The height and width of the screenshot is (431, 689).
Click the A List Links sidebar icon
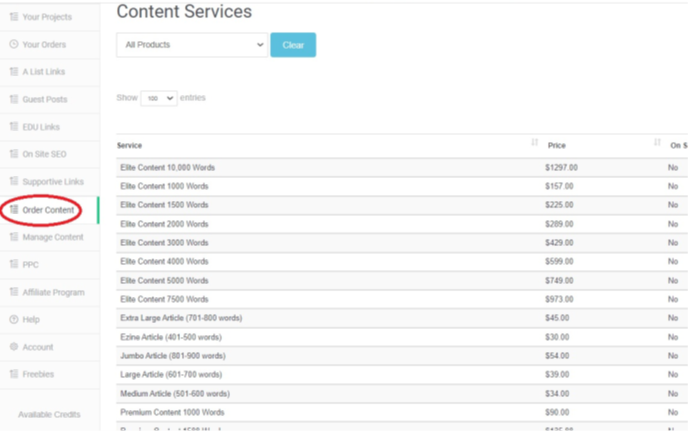point(13,72)
